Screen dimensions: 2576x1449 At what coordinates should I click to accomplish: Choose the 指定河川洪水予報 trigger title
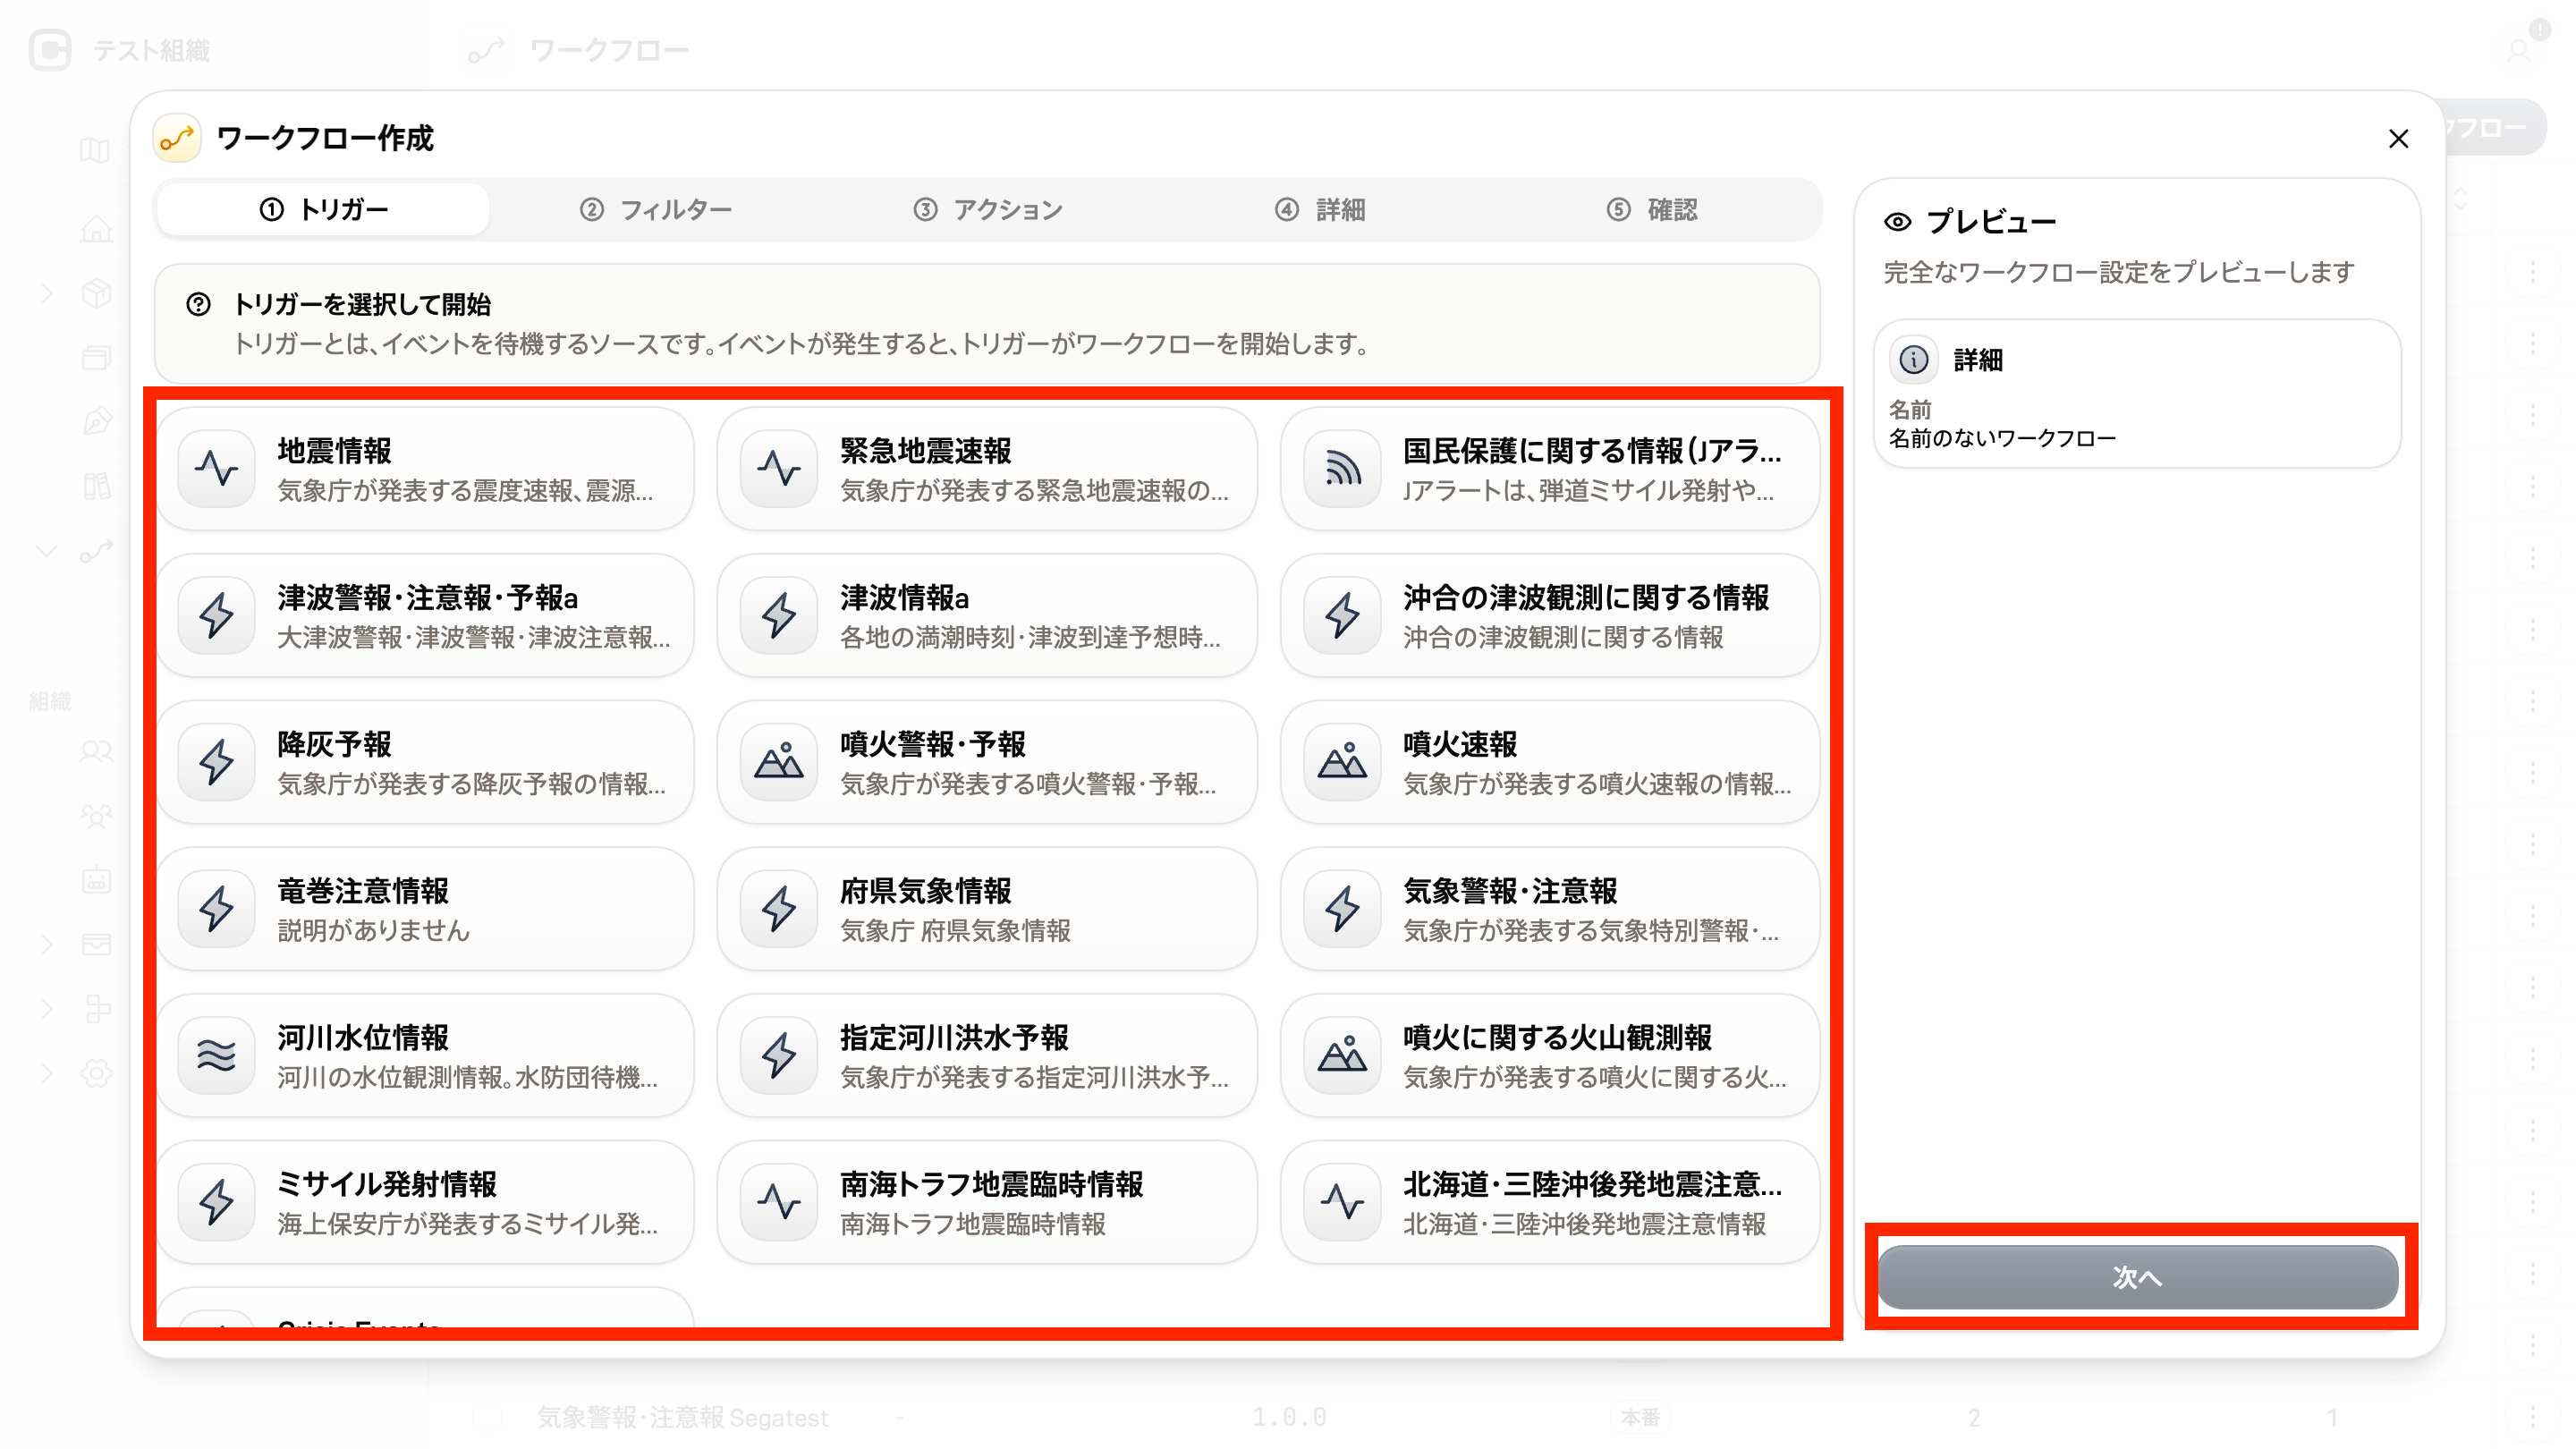click(x=955, y=1038)
